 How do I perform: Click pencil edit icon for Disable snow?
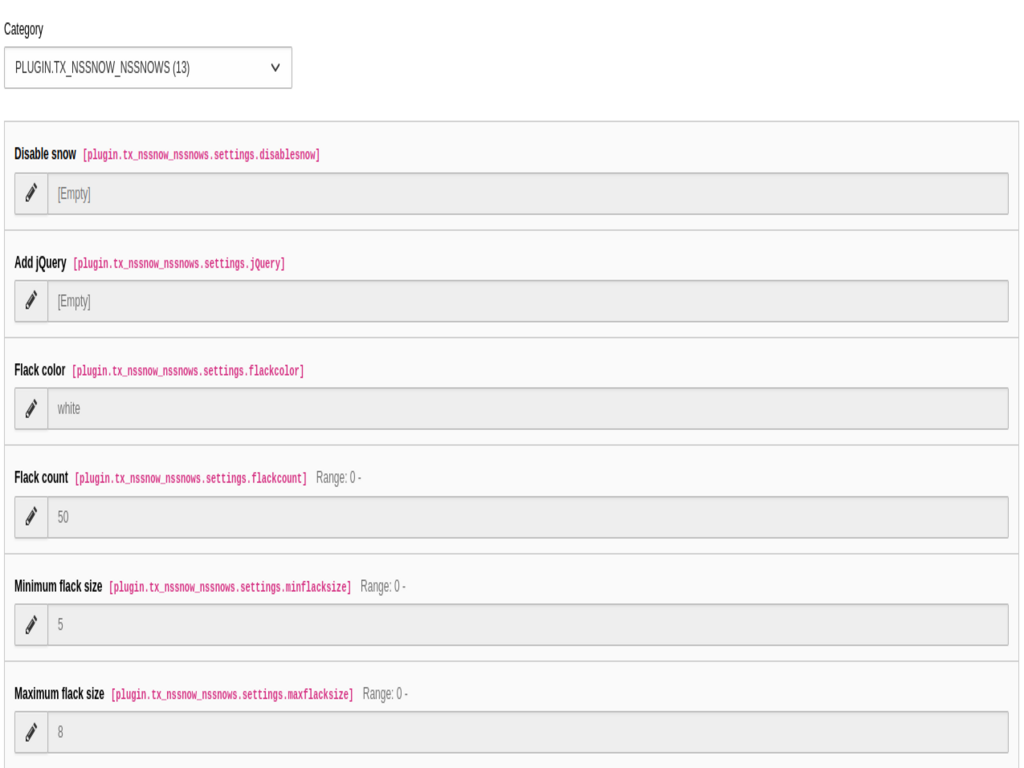[31, 193]
